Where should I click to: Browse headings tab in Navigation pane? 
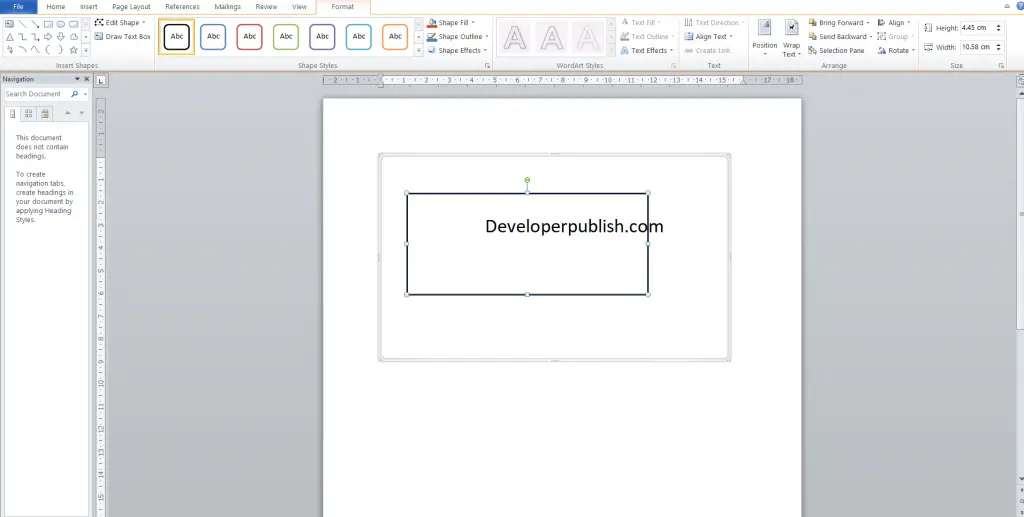tap(12, 114)
